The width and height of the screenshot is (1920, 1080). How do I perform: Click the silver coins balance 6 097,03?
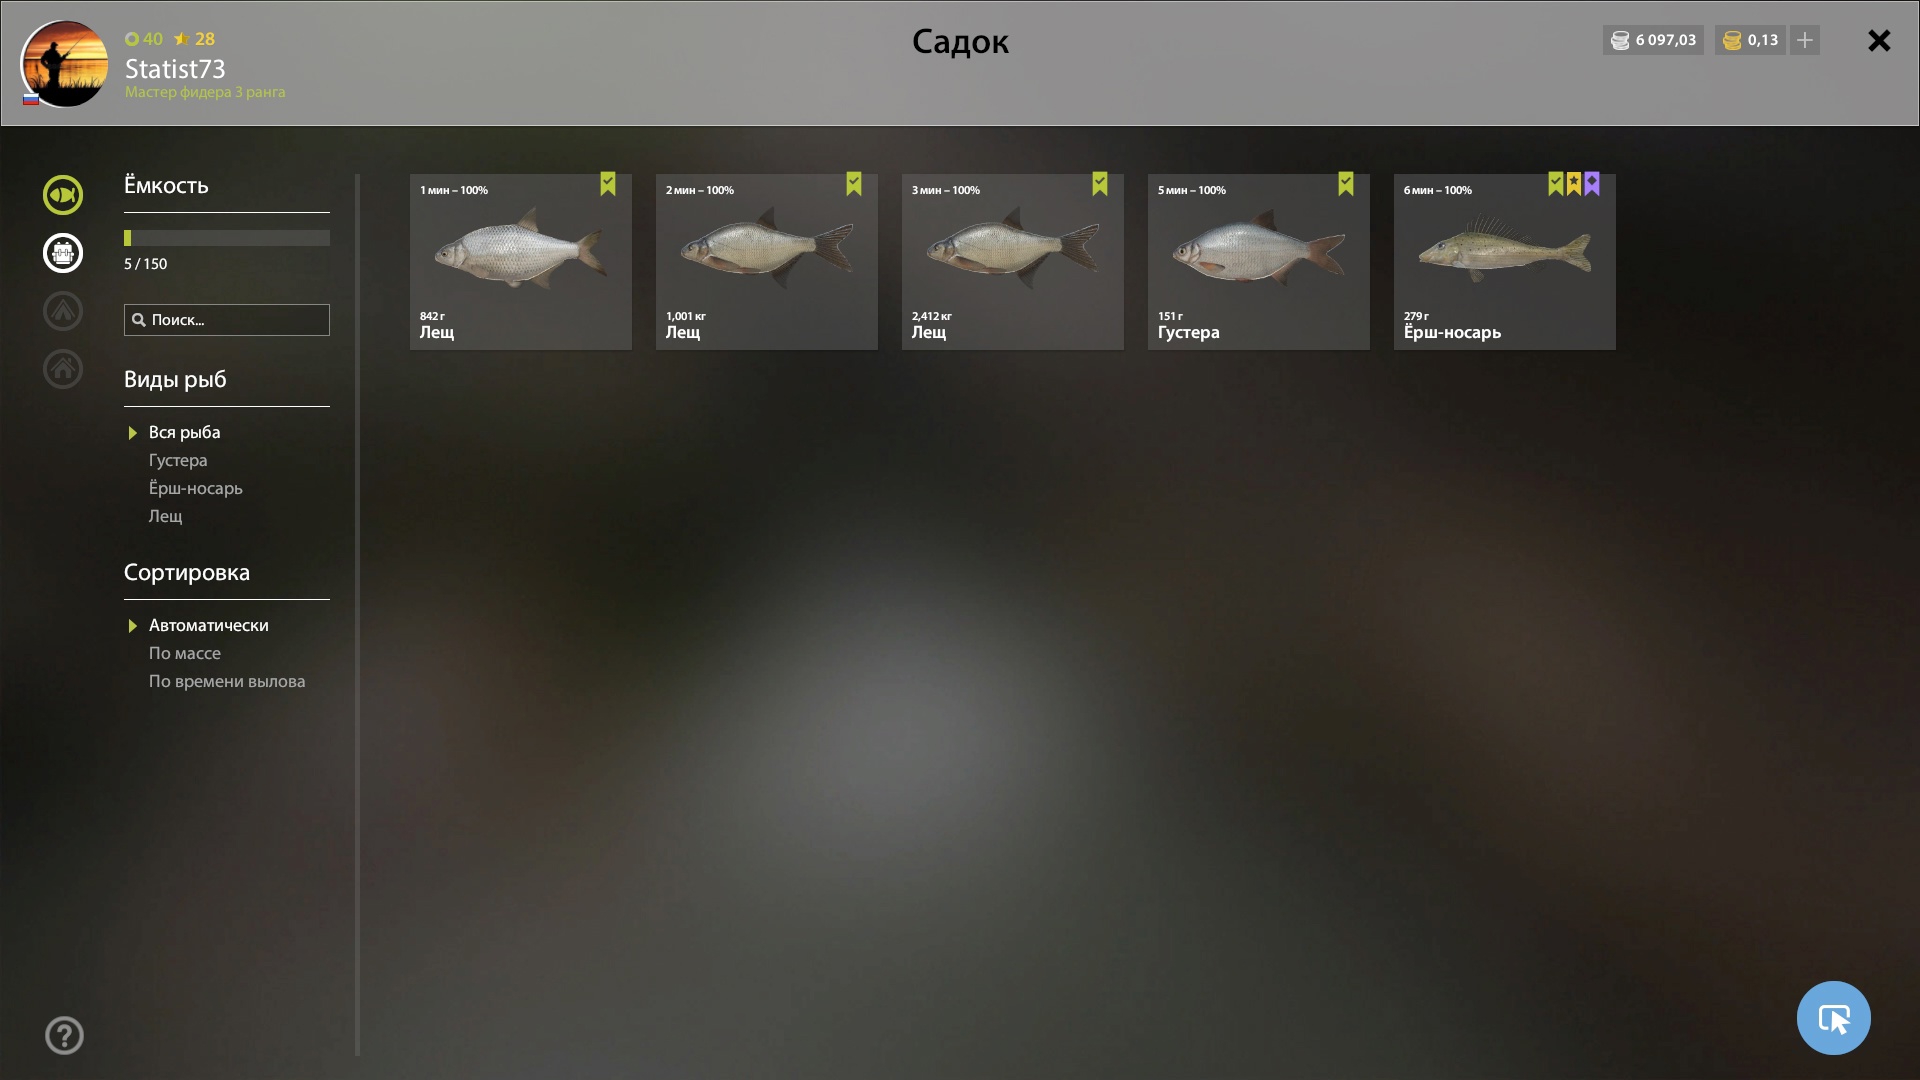tap(1653, 40)
